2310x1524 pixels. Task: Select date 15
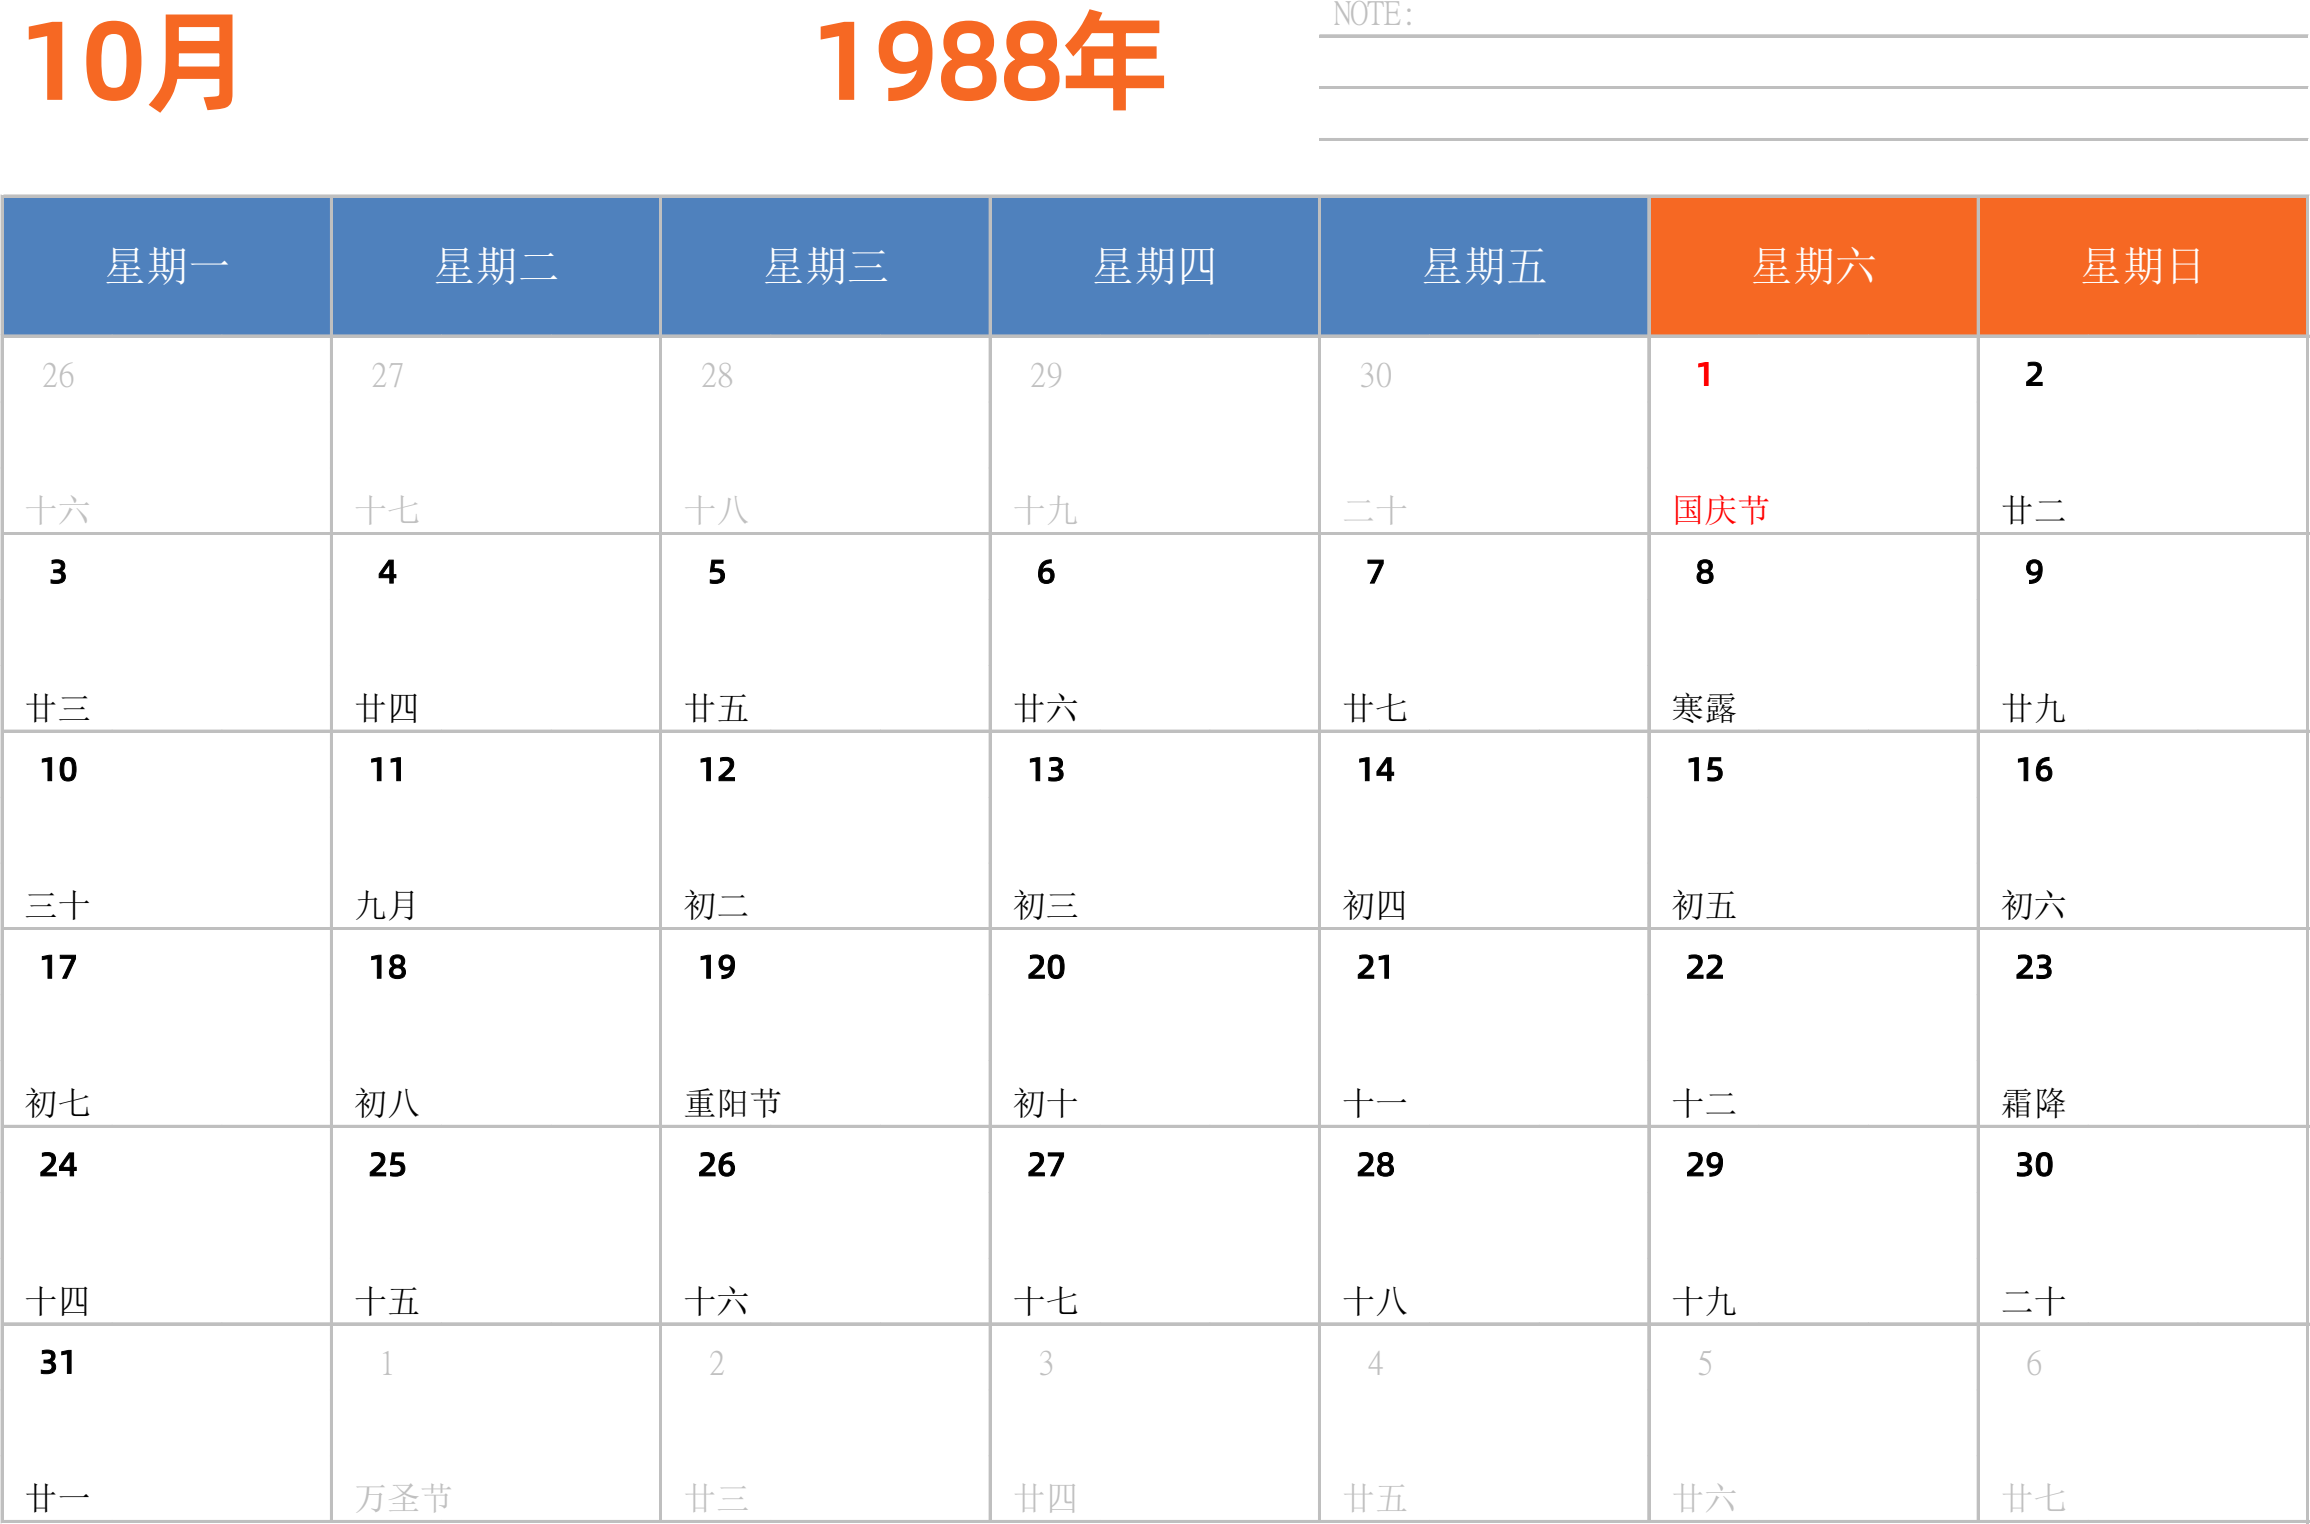tap(1705, 770)
